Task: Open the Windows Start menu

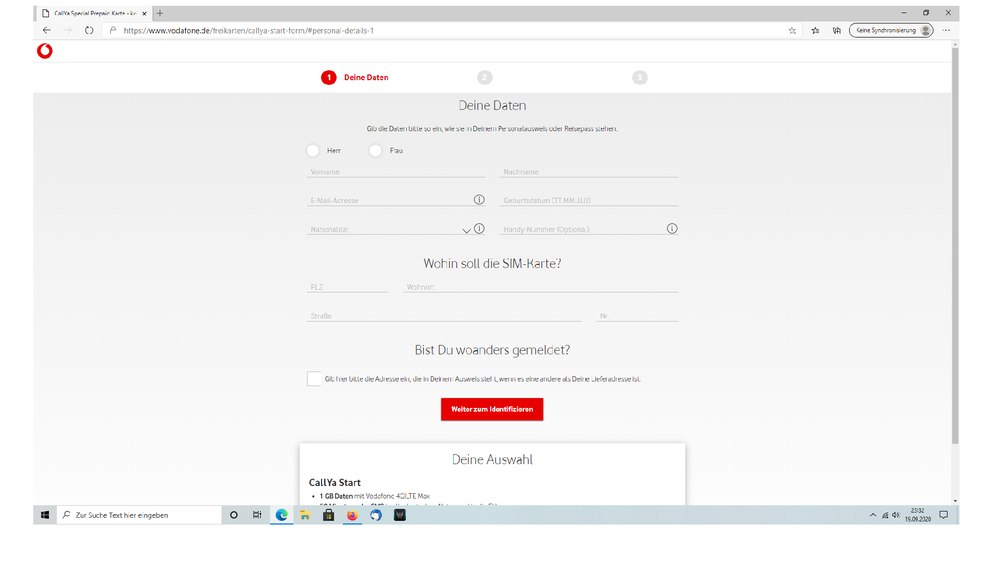Action: coord(45,515)
